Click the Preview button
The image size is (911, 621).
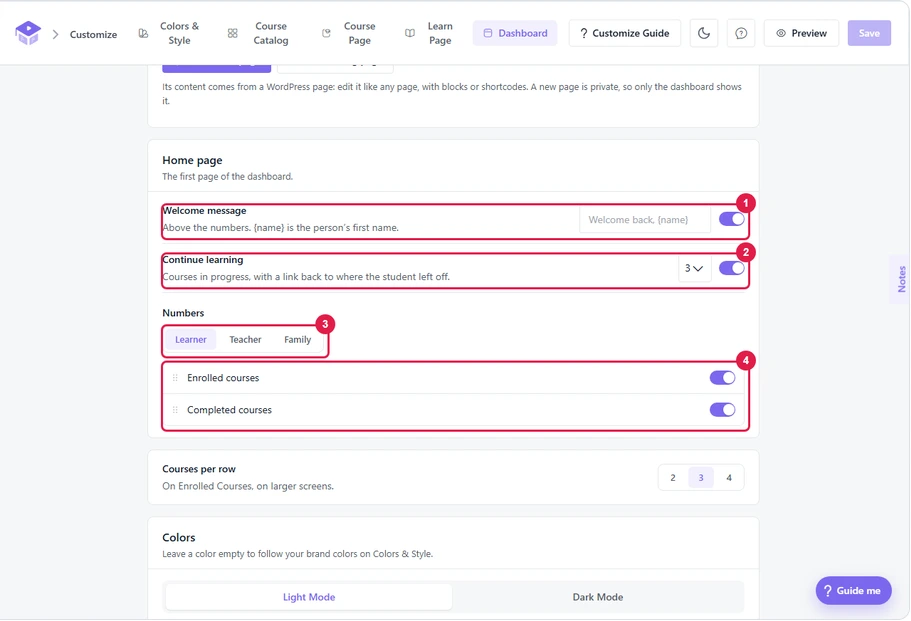coord(801,33)
